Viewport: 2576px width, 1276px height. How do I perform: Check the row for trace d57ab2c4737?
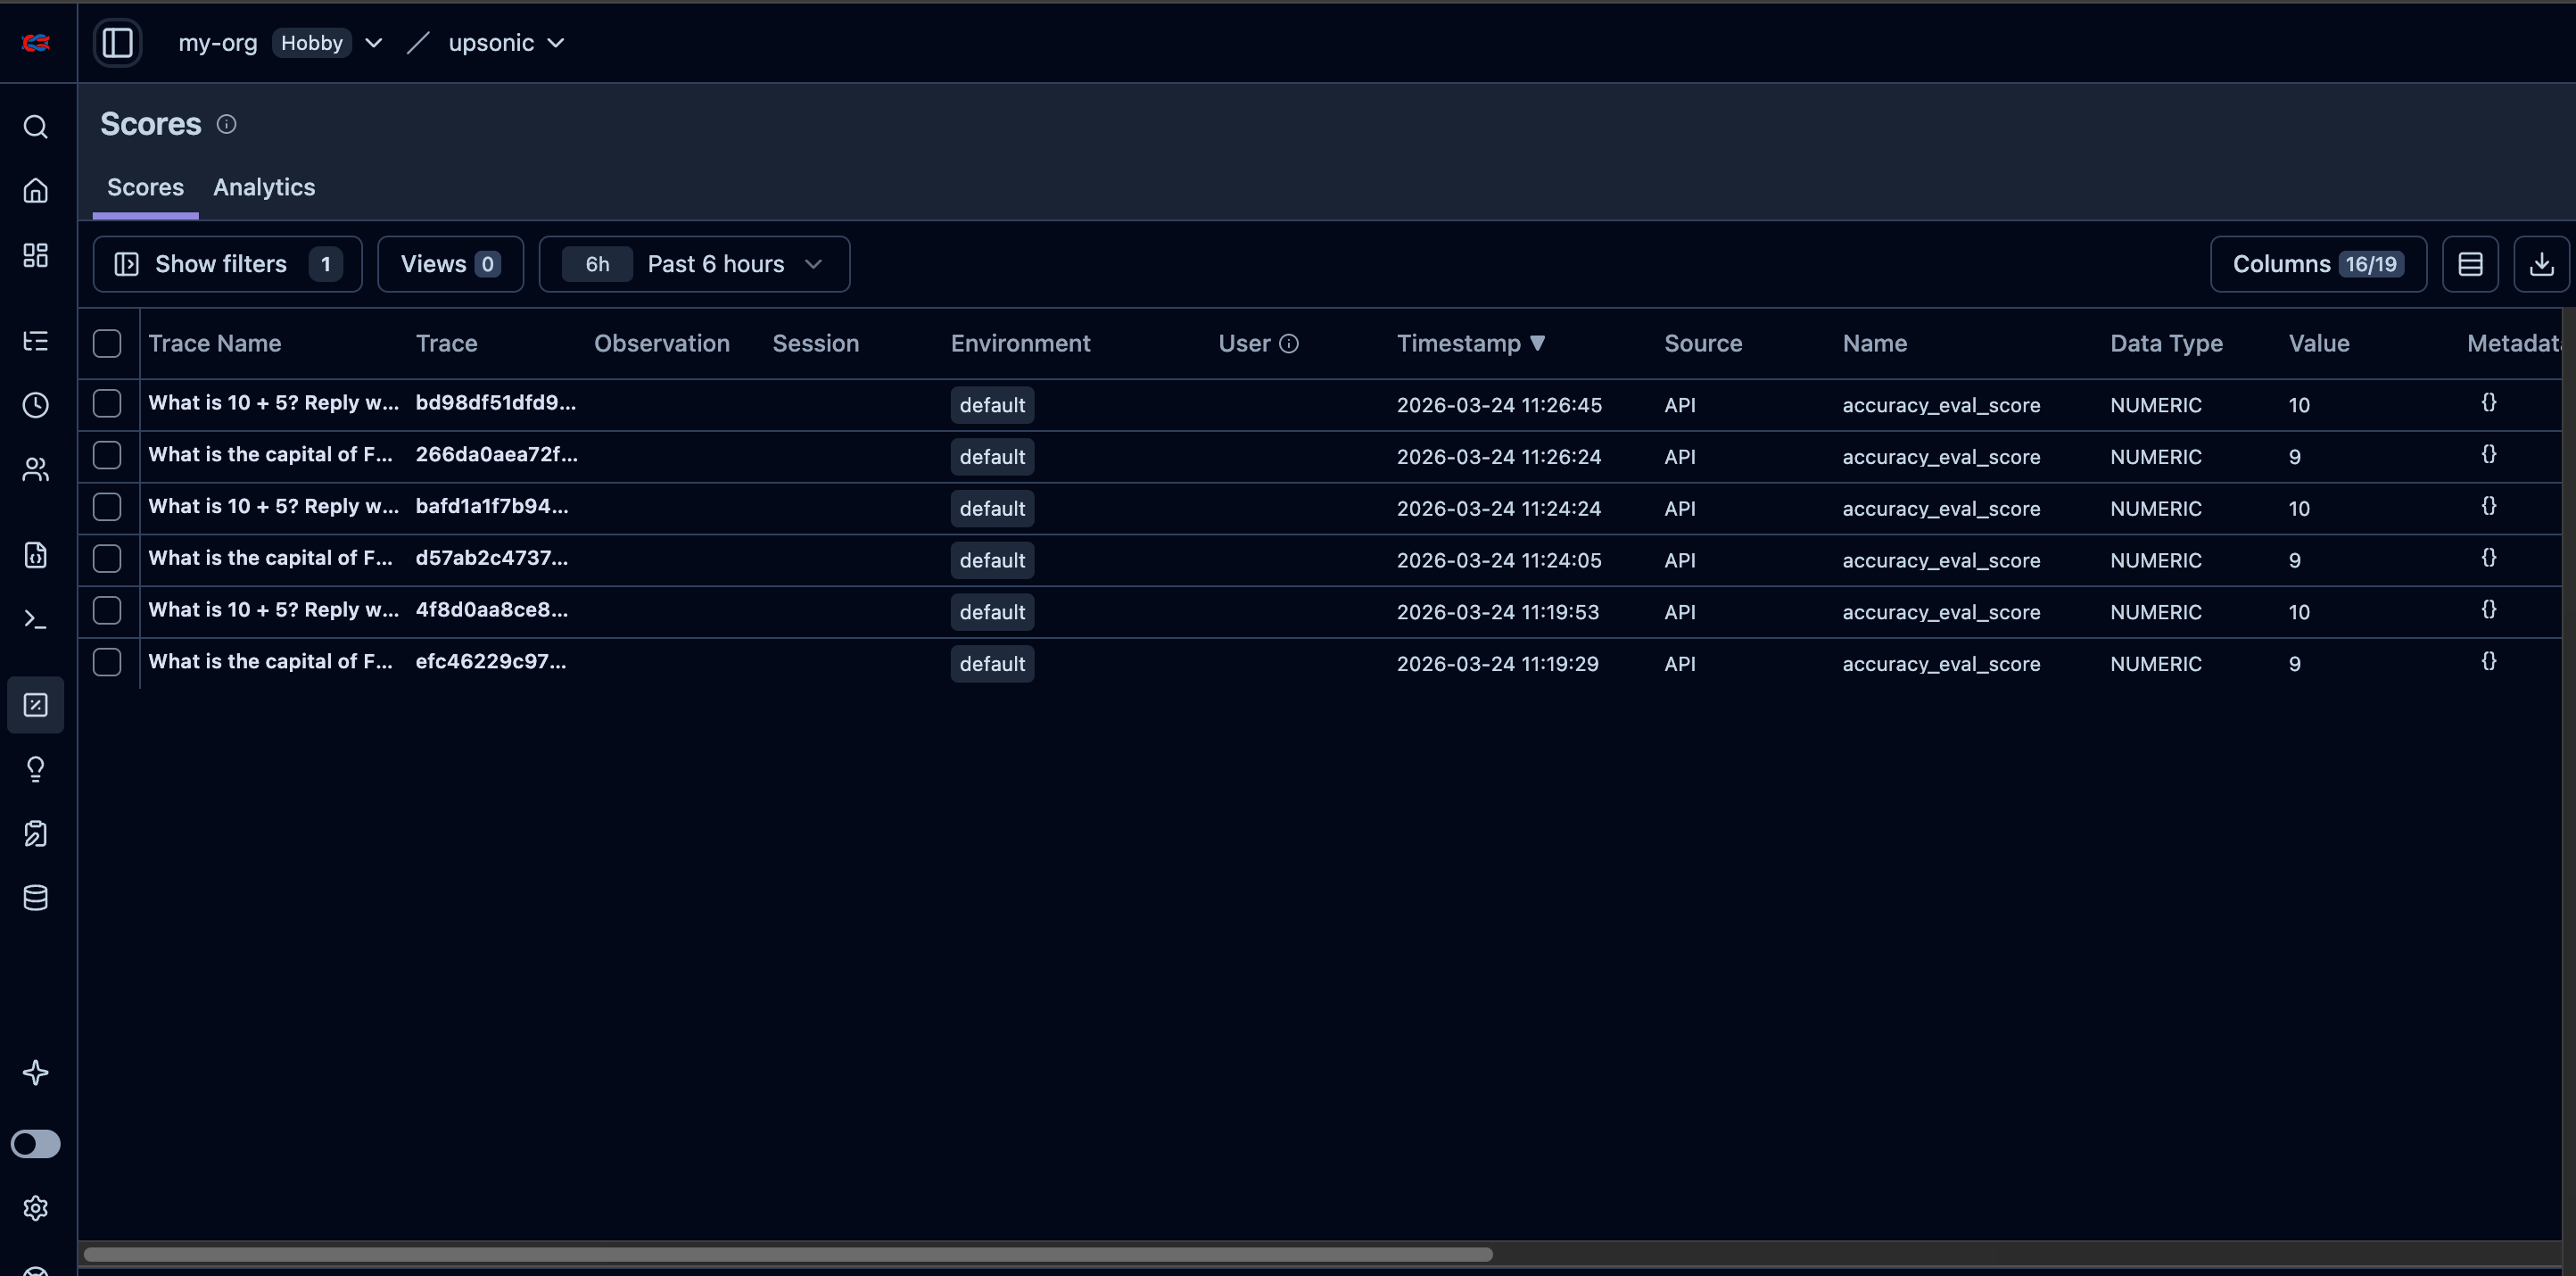click(x=107, y=559)
